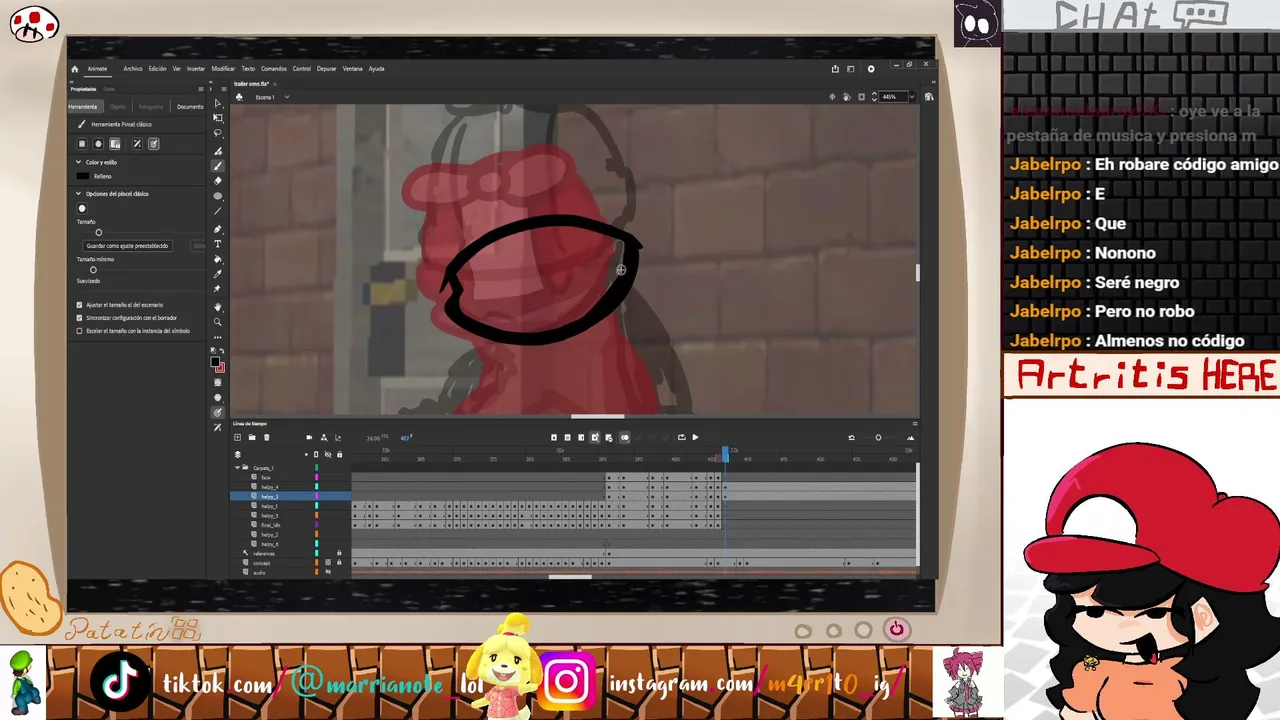Click the timeline zoom slider handle
1280x720 pixels.
coord(878,437)
